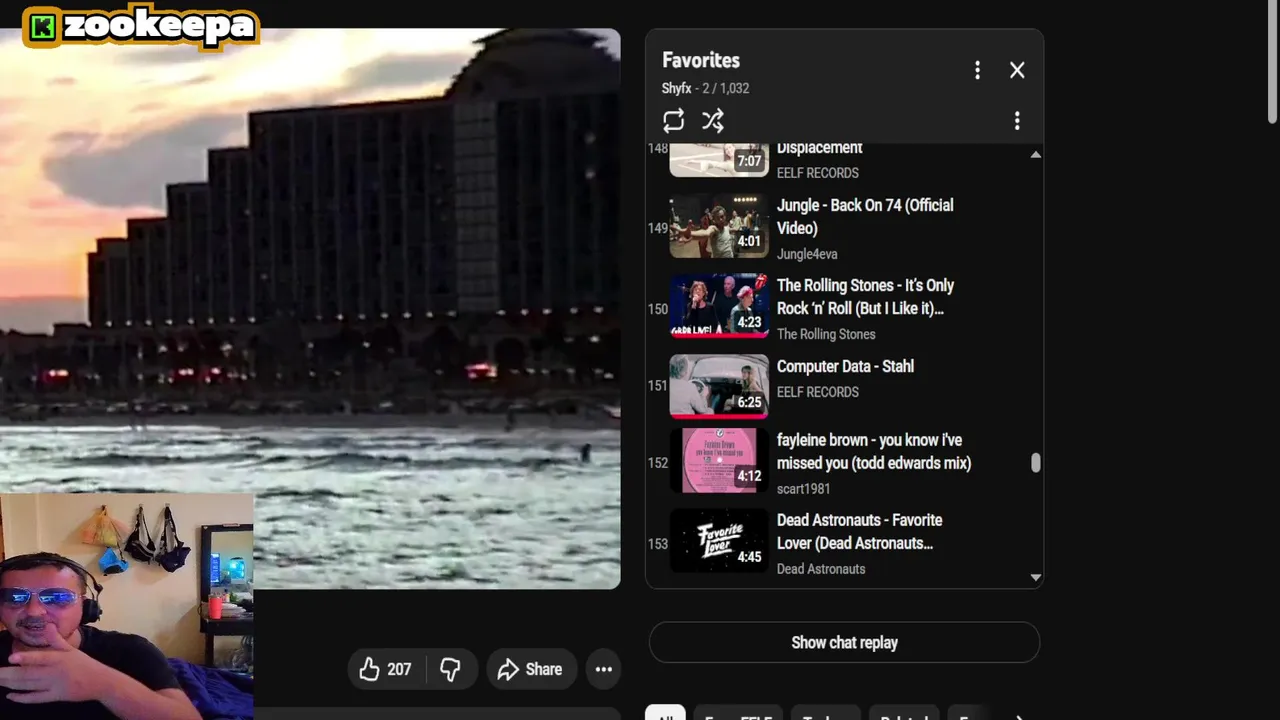
Task: Play Computer Data Stahl thumbnail
Action: coord(719,386)
